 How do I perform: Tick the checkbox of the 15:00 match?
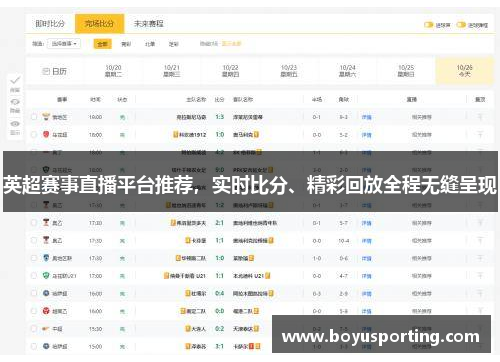[x=34, y=346]
